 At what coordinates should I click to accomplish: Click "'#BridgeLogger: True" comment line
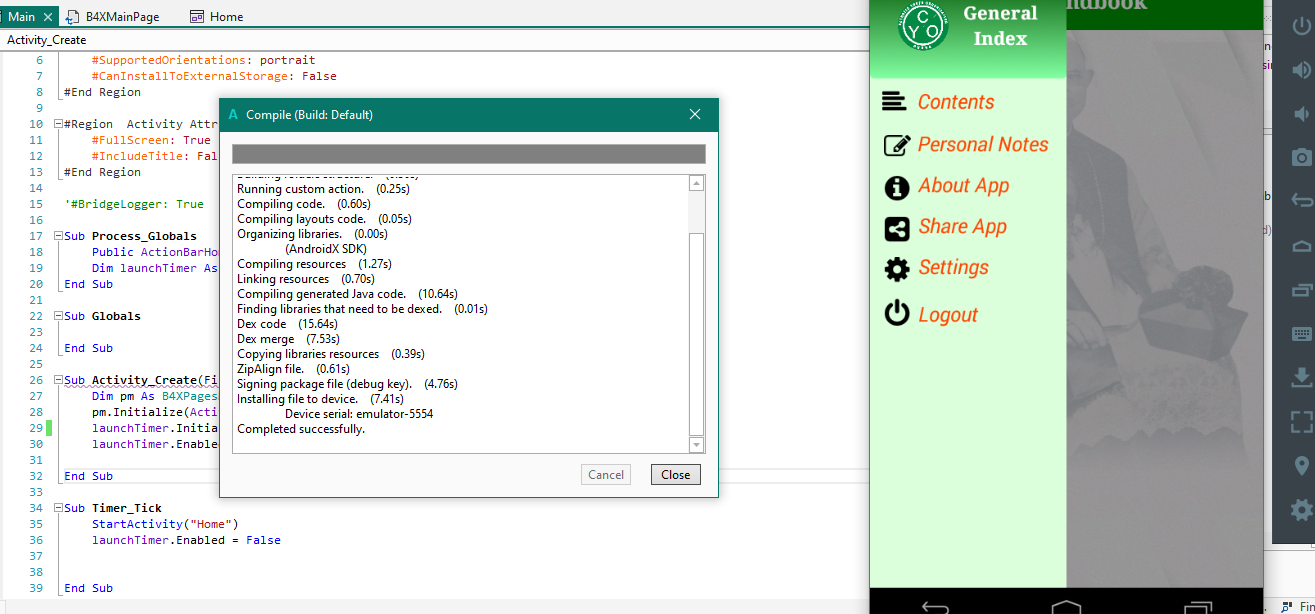coord(133,204)
